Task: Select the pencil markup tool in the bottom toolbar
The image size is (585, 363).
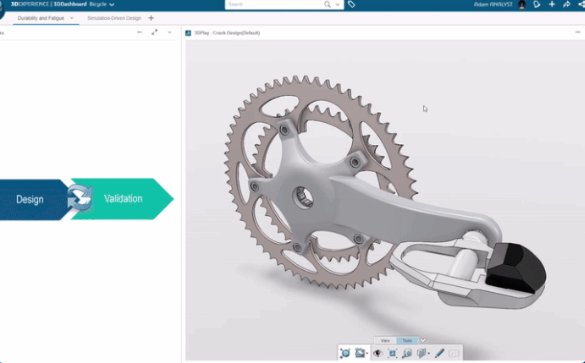Action: pyautogui.click(x=439, y=353)
